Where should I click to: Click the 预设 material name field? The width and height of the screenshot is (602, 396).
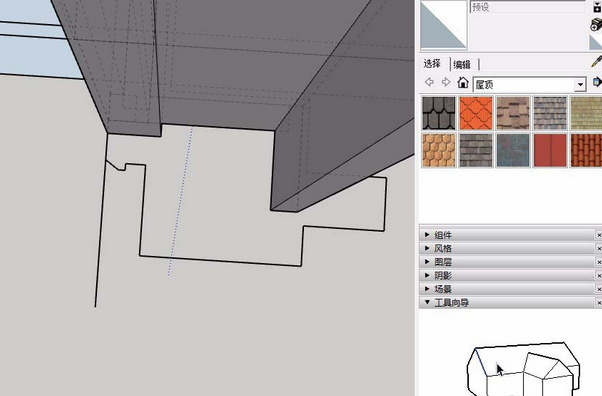(528, 7)
